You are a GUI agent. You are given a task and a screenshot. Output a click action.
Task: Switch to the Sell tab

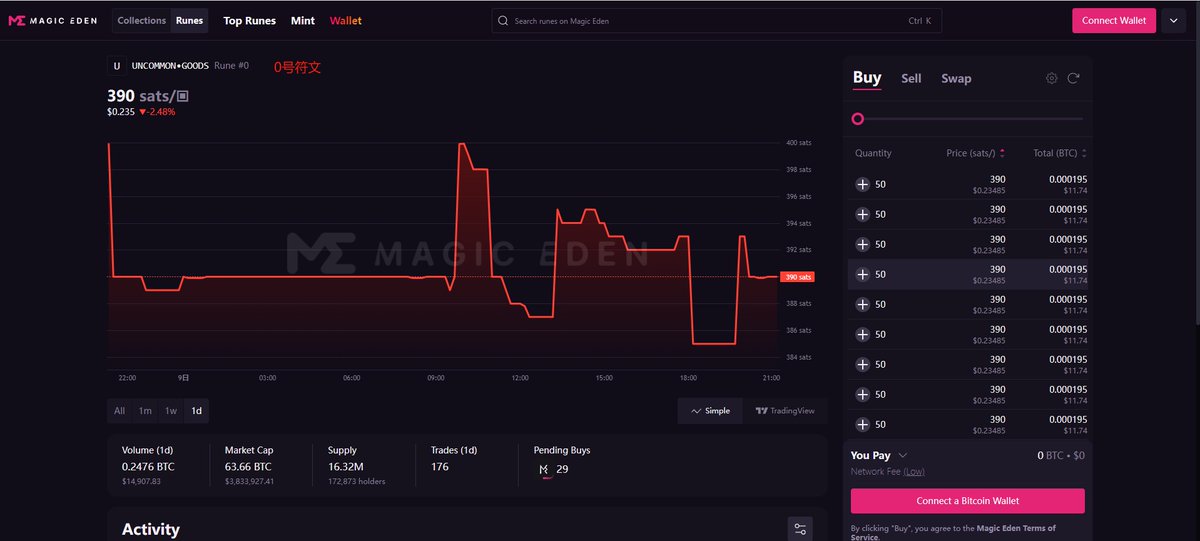(x=911, y=78)
